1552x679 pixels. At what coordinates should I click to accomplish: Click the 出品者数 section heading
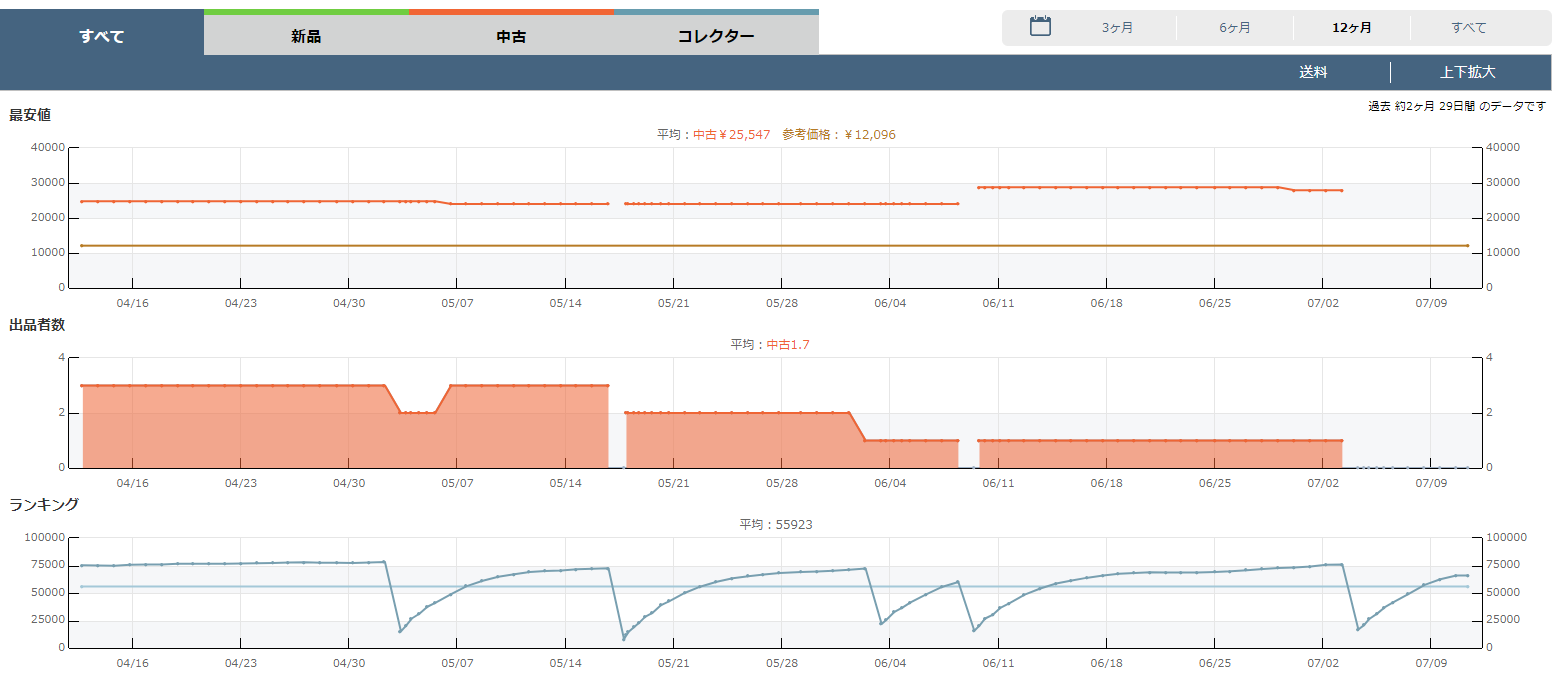click(37, 325)
